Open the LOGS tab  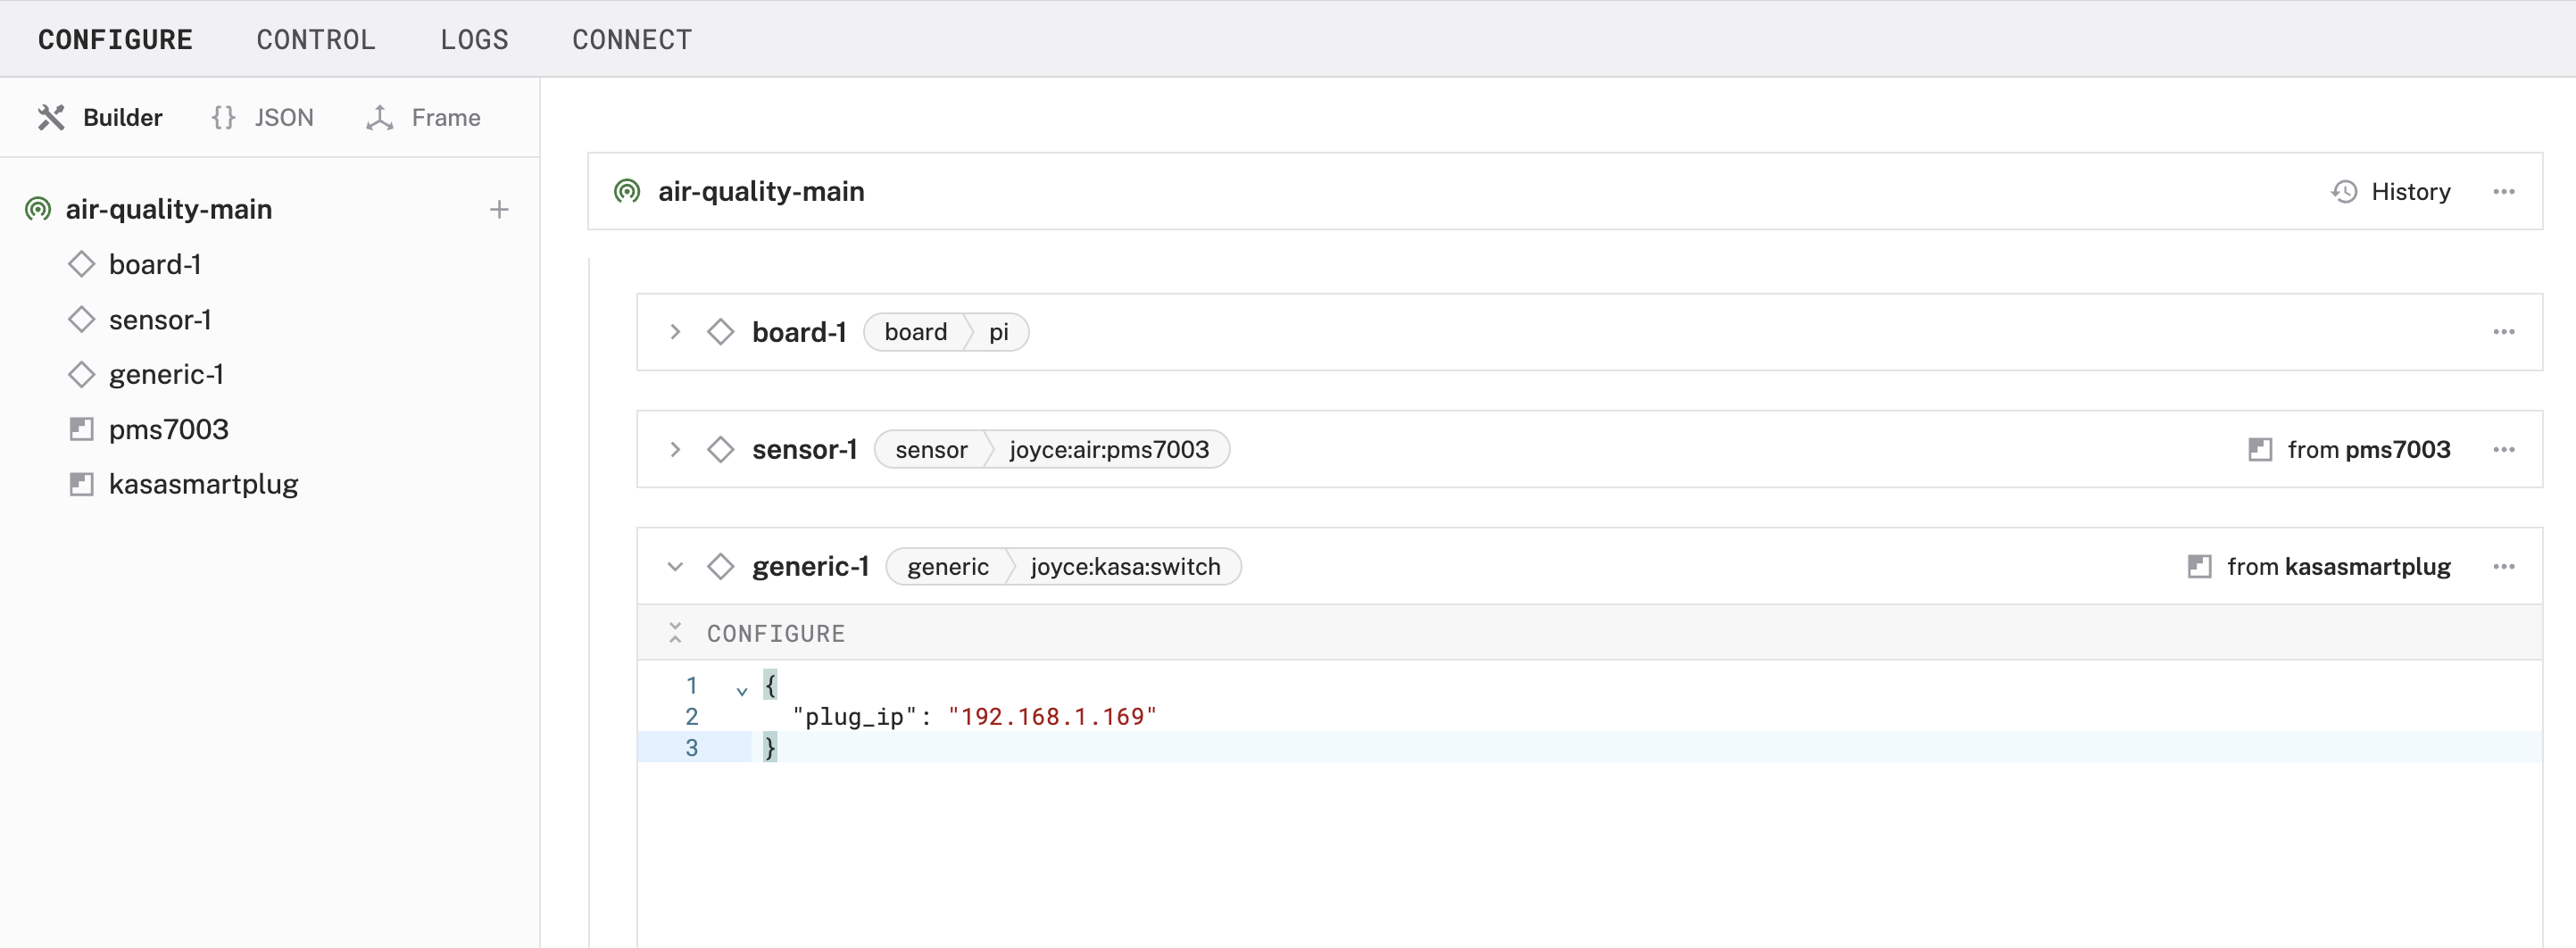pos(474,39)
